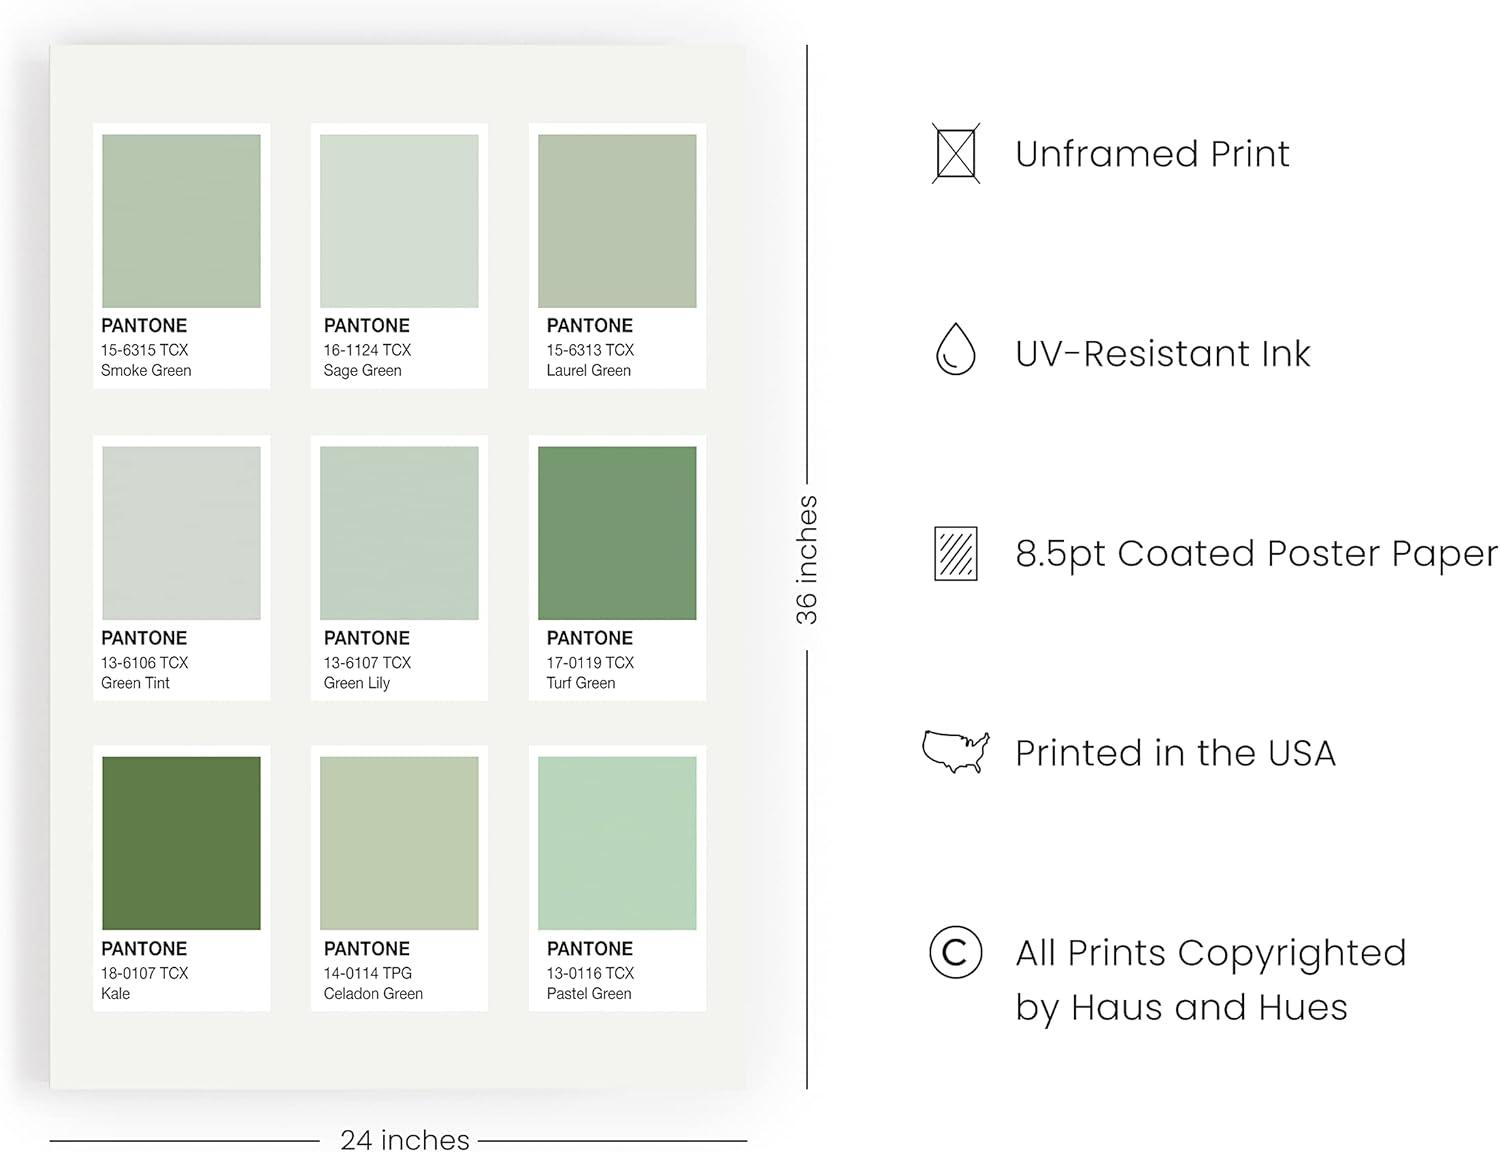This screenshot has width=1500, height=1152.
Task: Click the "36 inches" height dimension label
Action: point(807,560)
